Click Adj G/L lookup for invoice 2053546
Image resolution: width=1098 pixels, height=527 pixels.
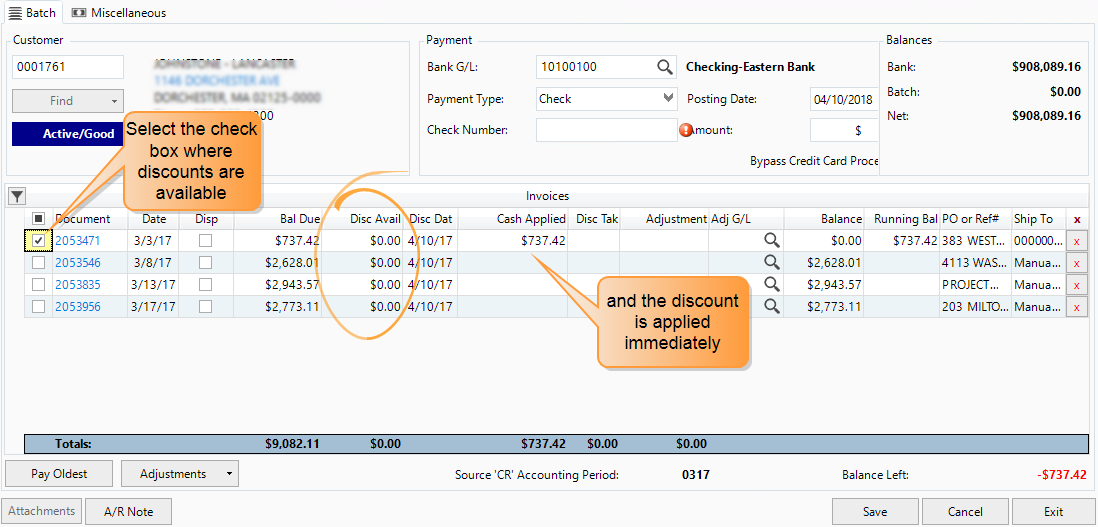(771, 263)
